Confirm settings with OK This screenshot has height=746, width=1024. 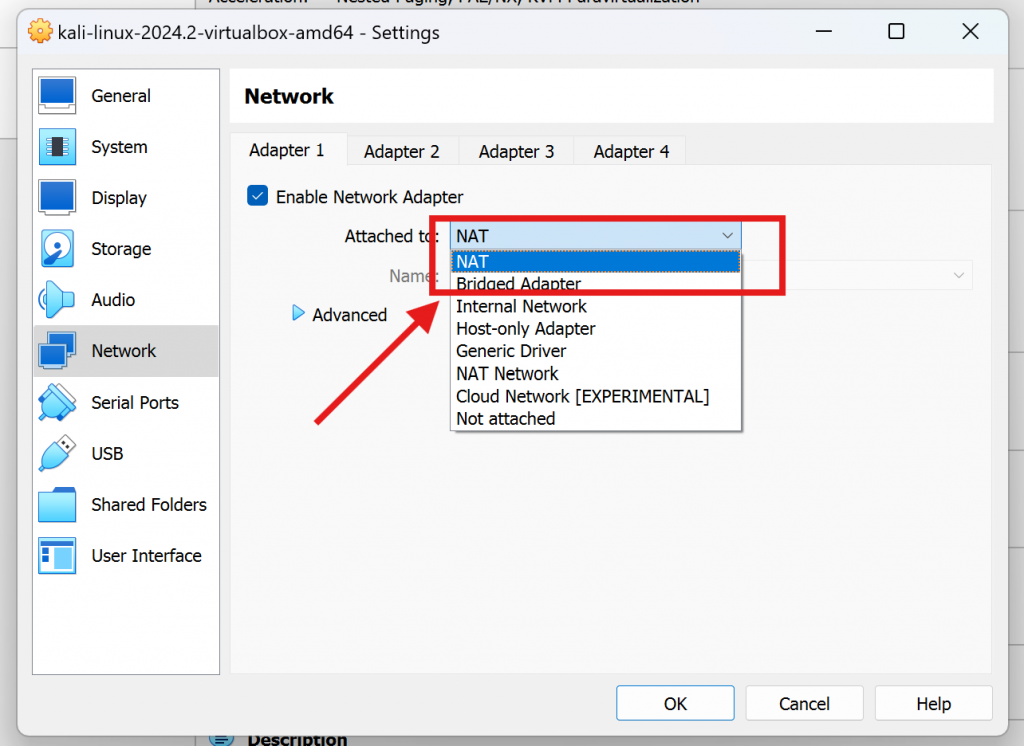(675, 703)
